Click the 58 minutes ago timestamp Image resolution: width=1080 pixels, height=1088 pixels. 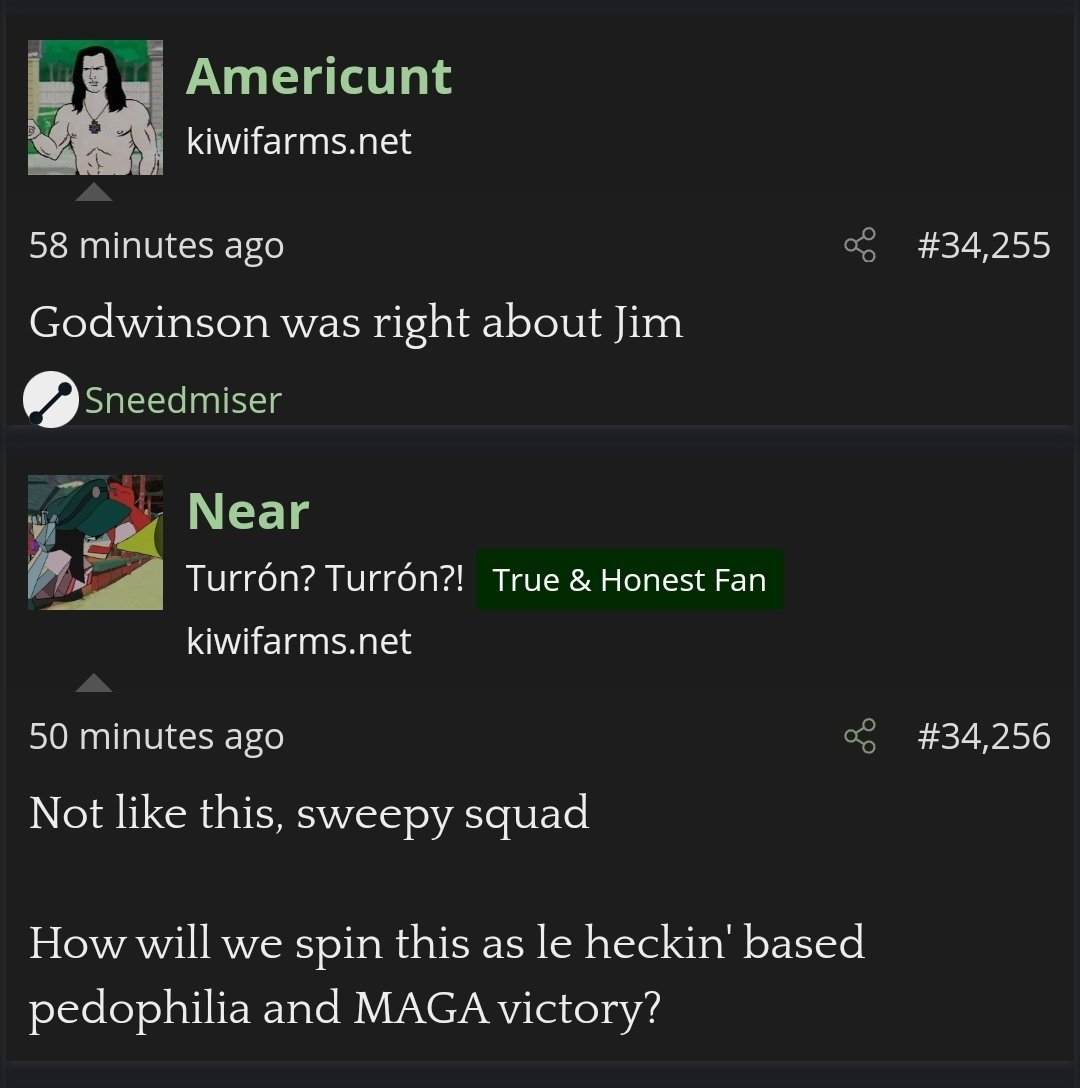pyautogui.click(x=157, y=246)
